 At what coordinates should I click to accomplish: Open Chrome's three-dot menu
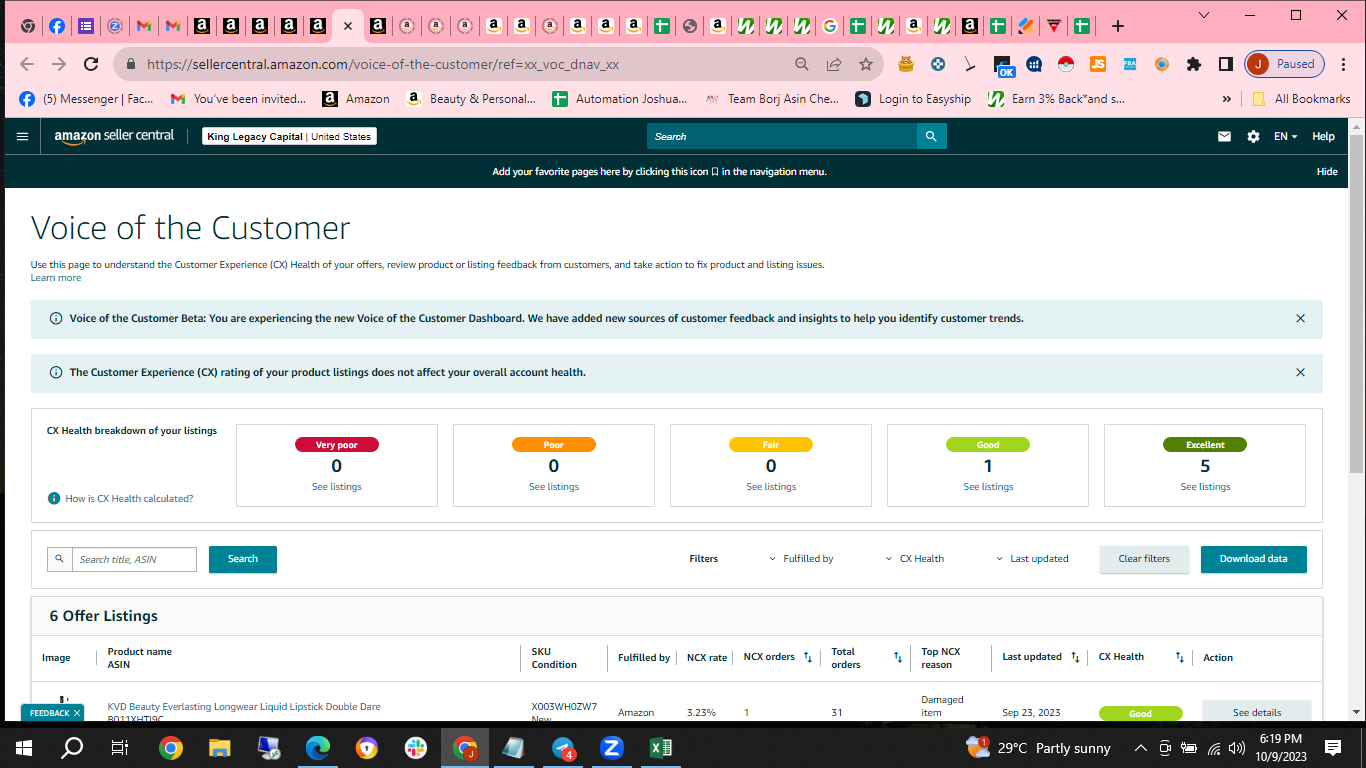tap(1343, 64)
